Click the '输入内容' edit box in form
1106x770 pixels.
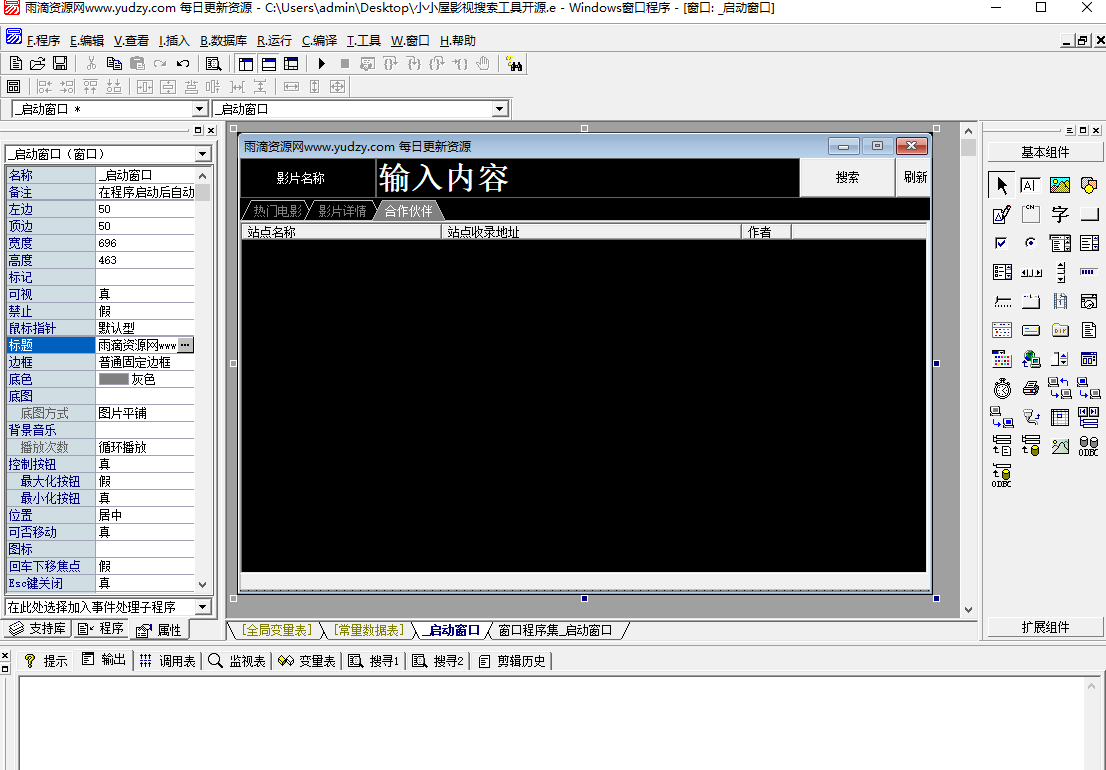pyautogui.click(x=587, y=178)
